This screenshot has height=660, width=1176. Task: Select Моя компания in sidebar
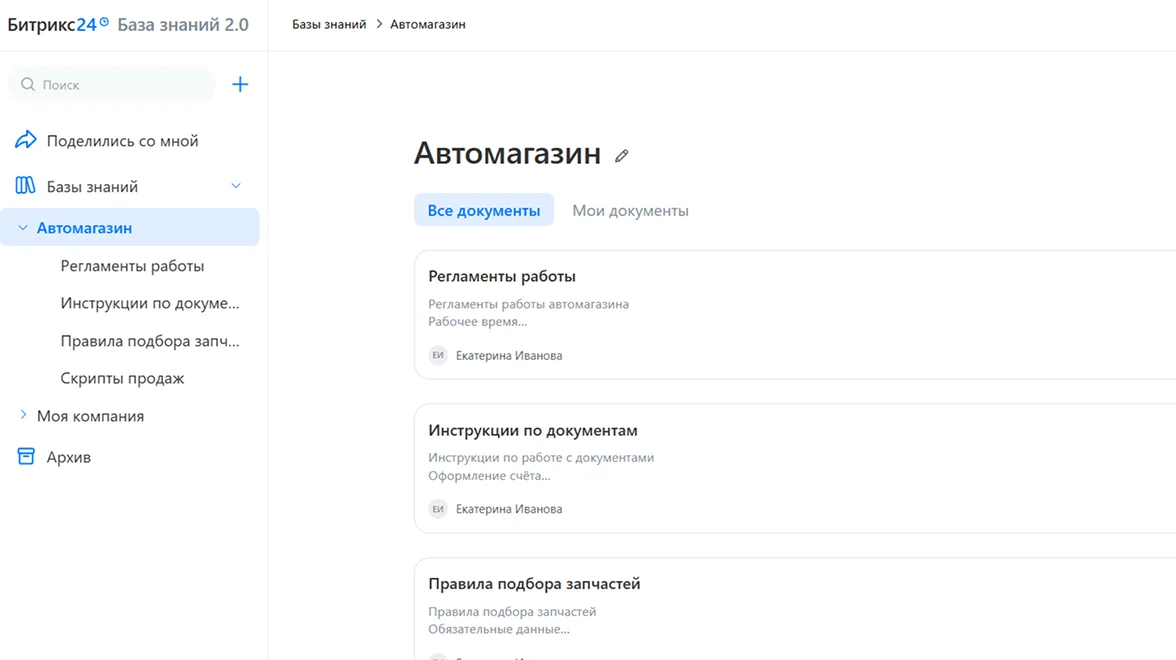click(90, 416)
